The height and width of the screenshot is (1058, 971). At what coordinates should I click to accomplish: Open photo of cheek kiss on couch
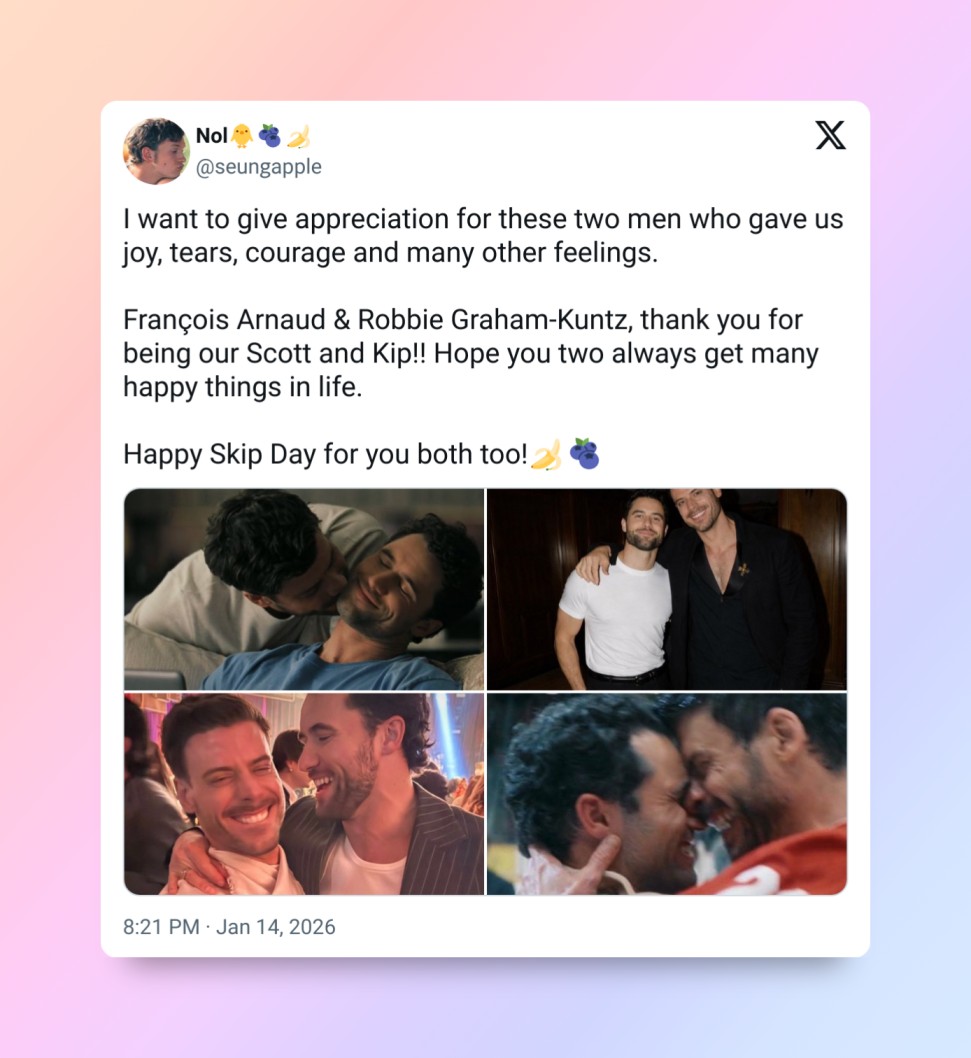click(304, 589)
